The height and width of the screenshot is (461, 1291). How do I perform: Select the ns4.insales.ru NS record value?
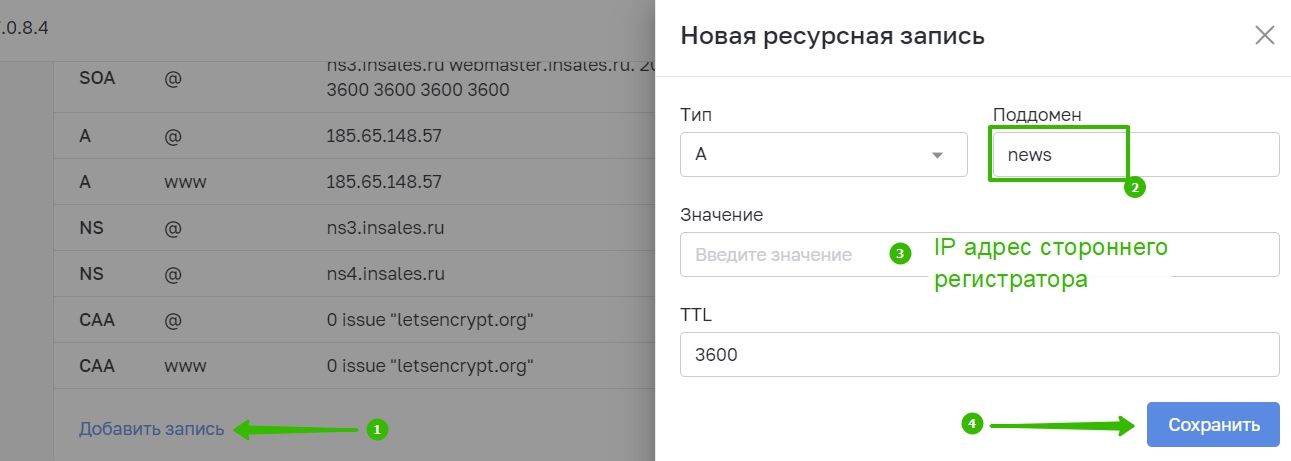[384, 274]
